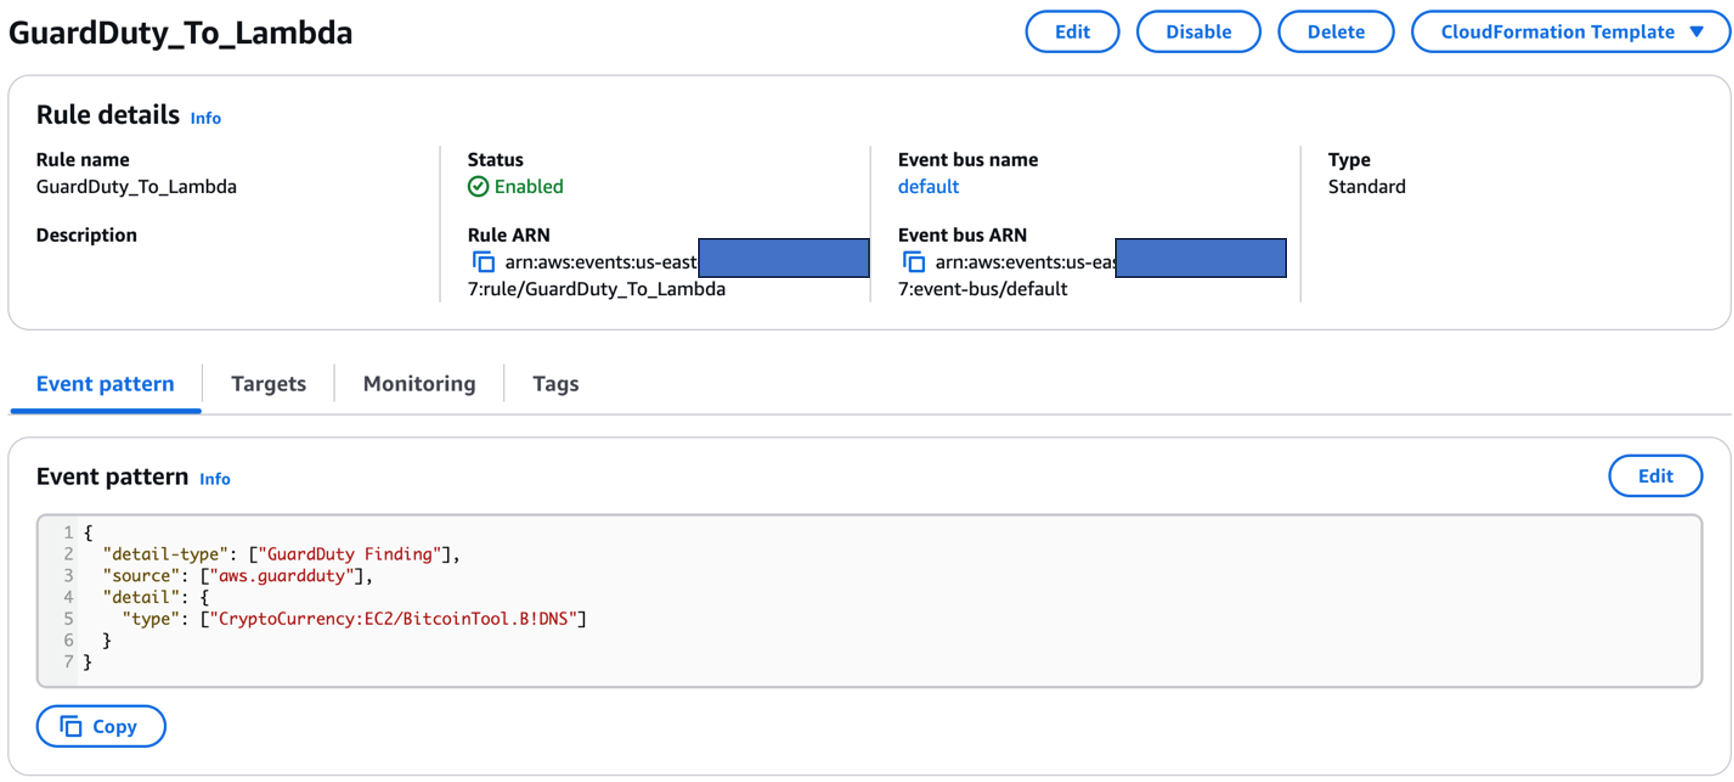Delete the GuardDuty_To_Lambda rule
The width and height of the screenshot is (1734, 782).
coord(1336,32)
